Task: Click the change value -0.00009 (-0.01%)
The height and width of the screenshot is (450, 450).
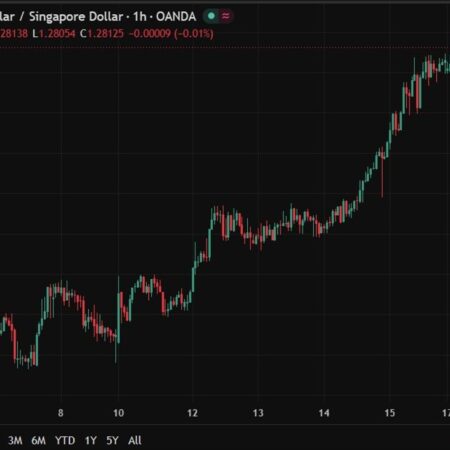Action: click(x=171, y=33)
